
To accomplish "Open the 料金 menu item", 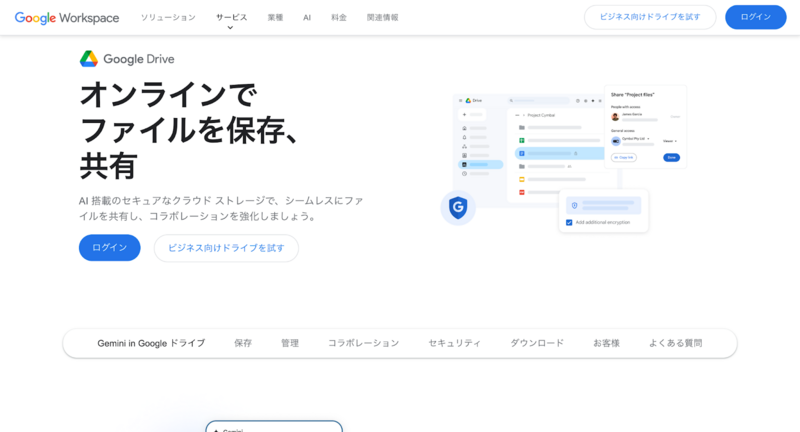I will click(339, 17).
